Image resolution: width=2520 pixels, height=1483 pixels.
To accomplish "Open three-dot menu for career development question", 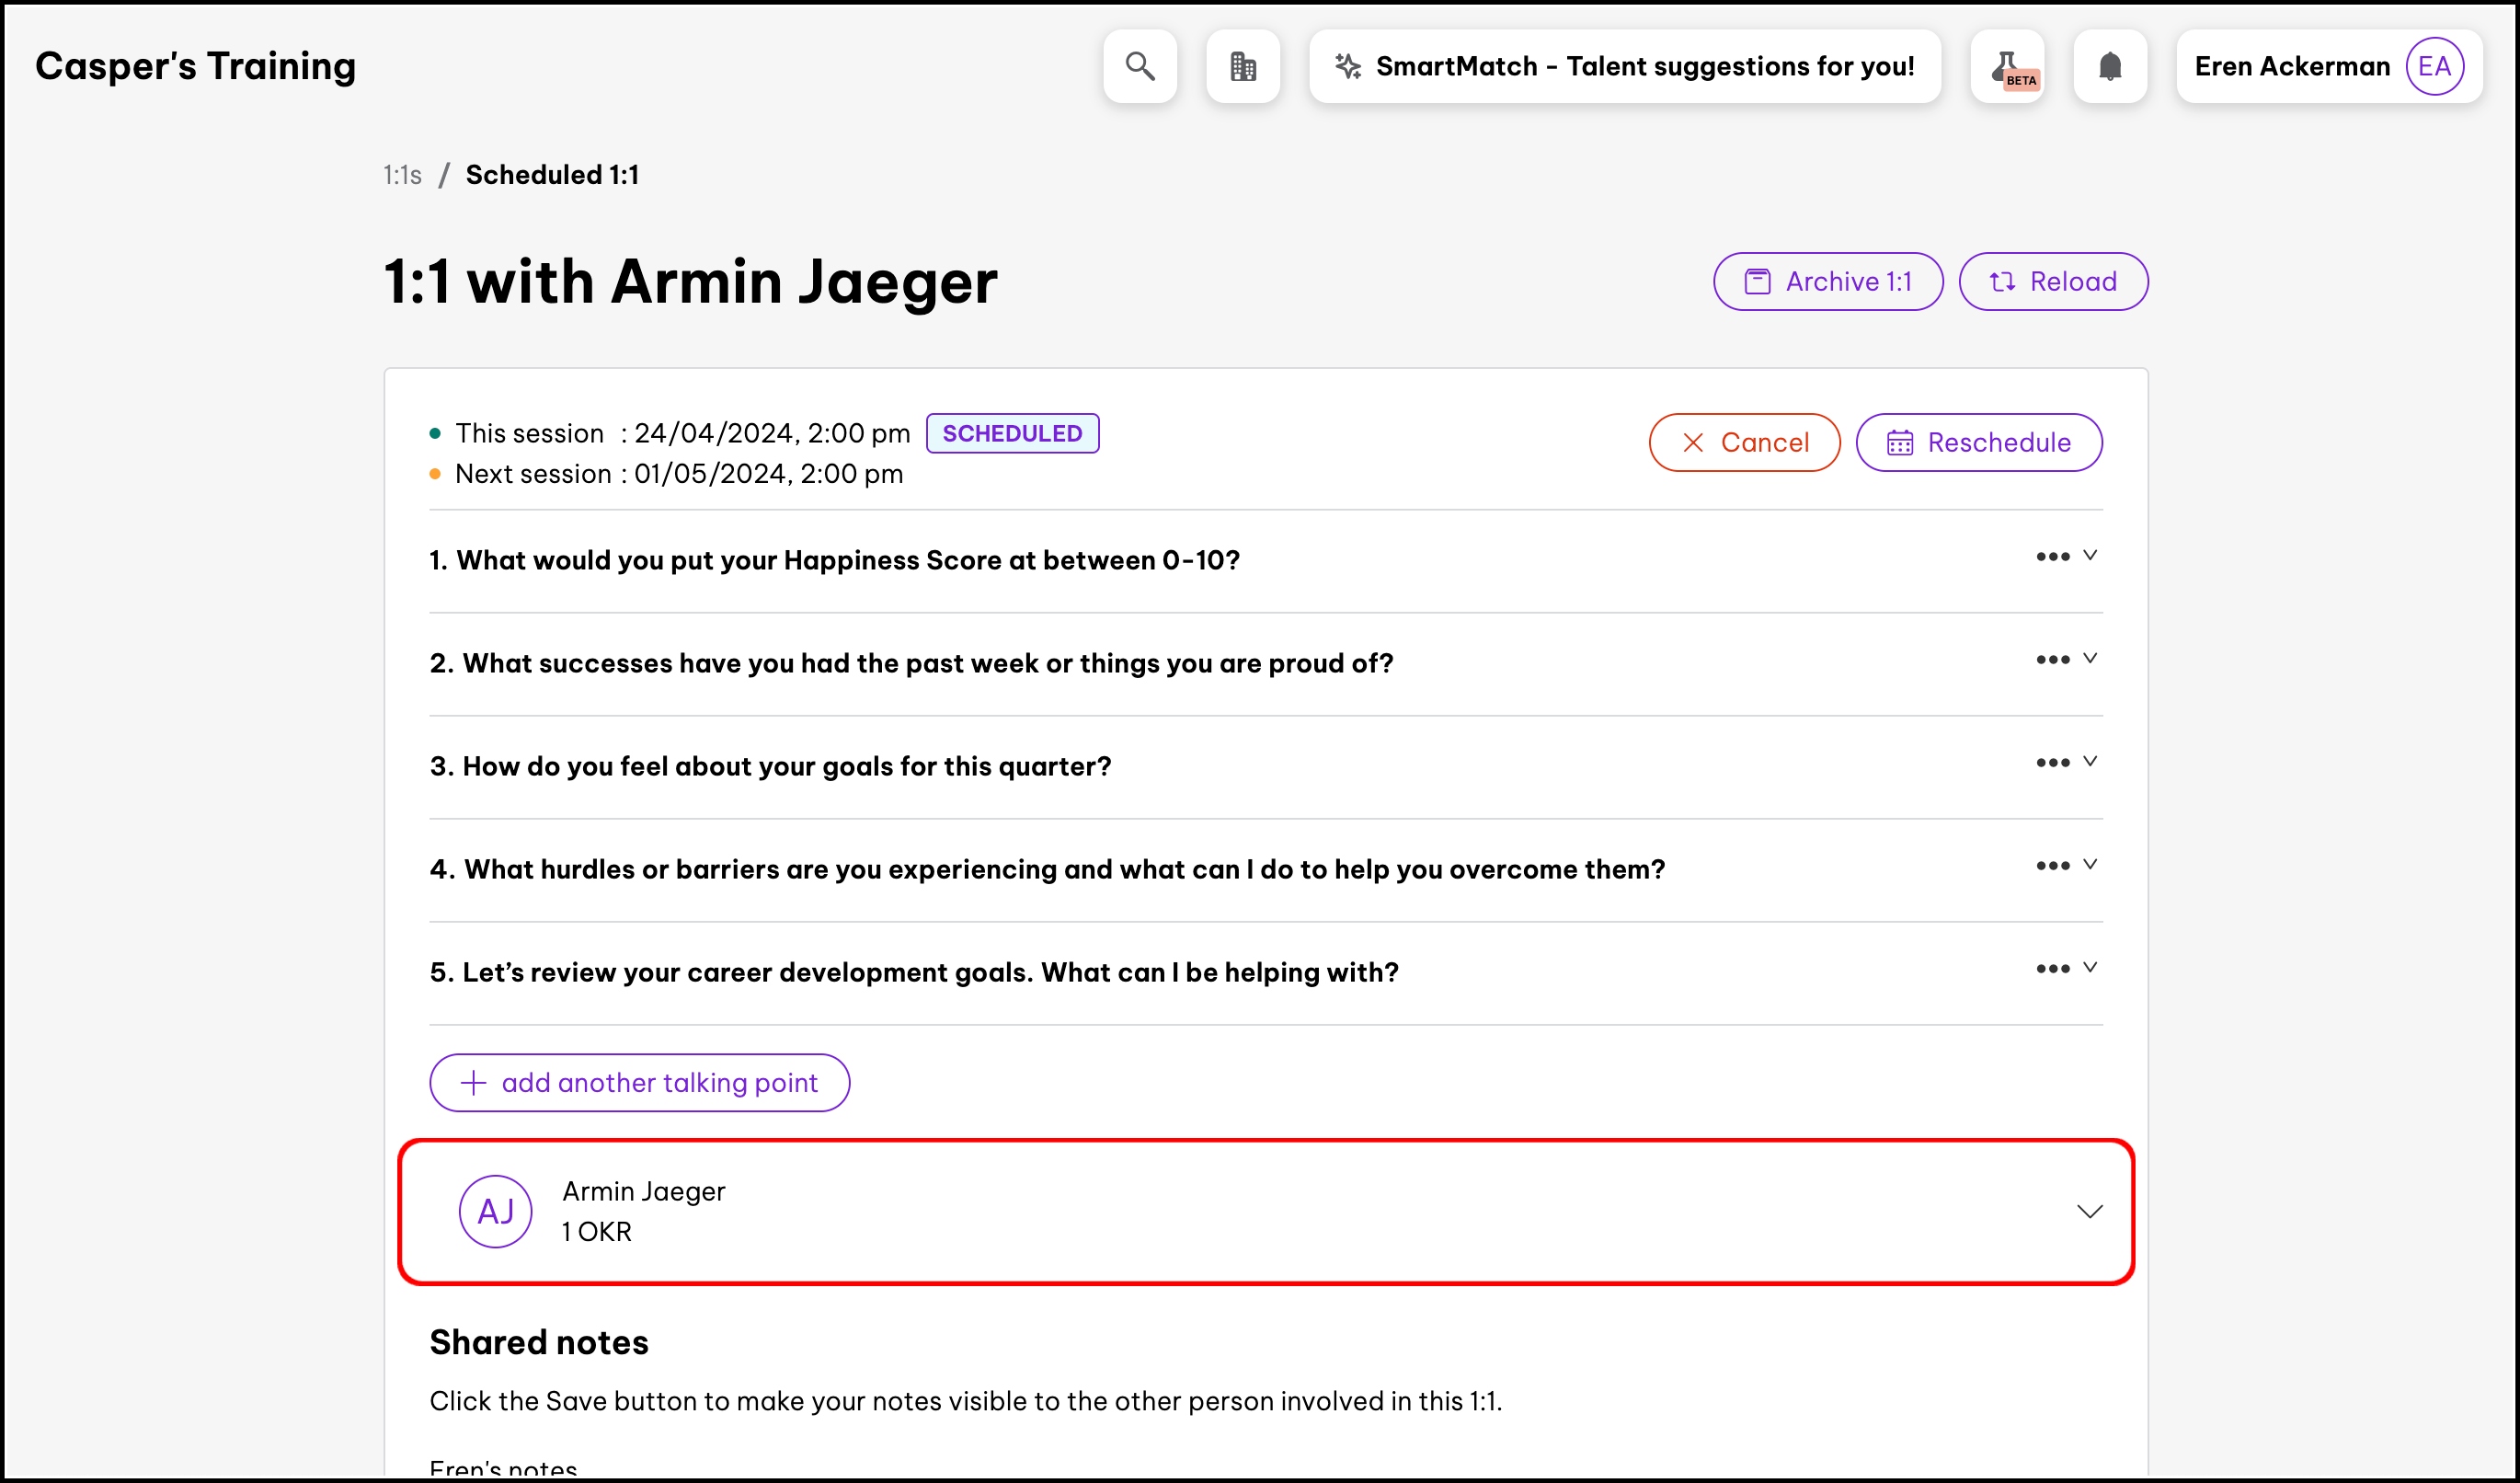I will coord(2052,969).
